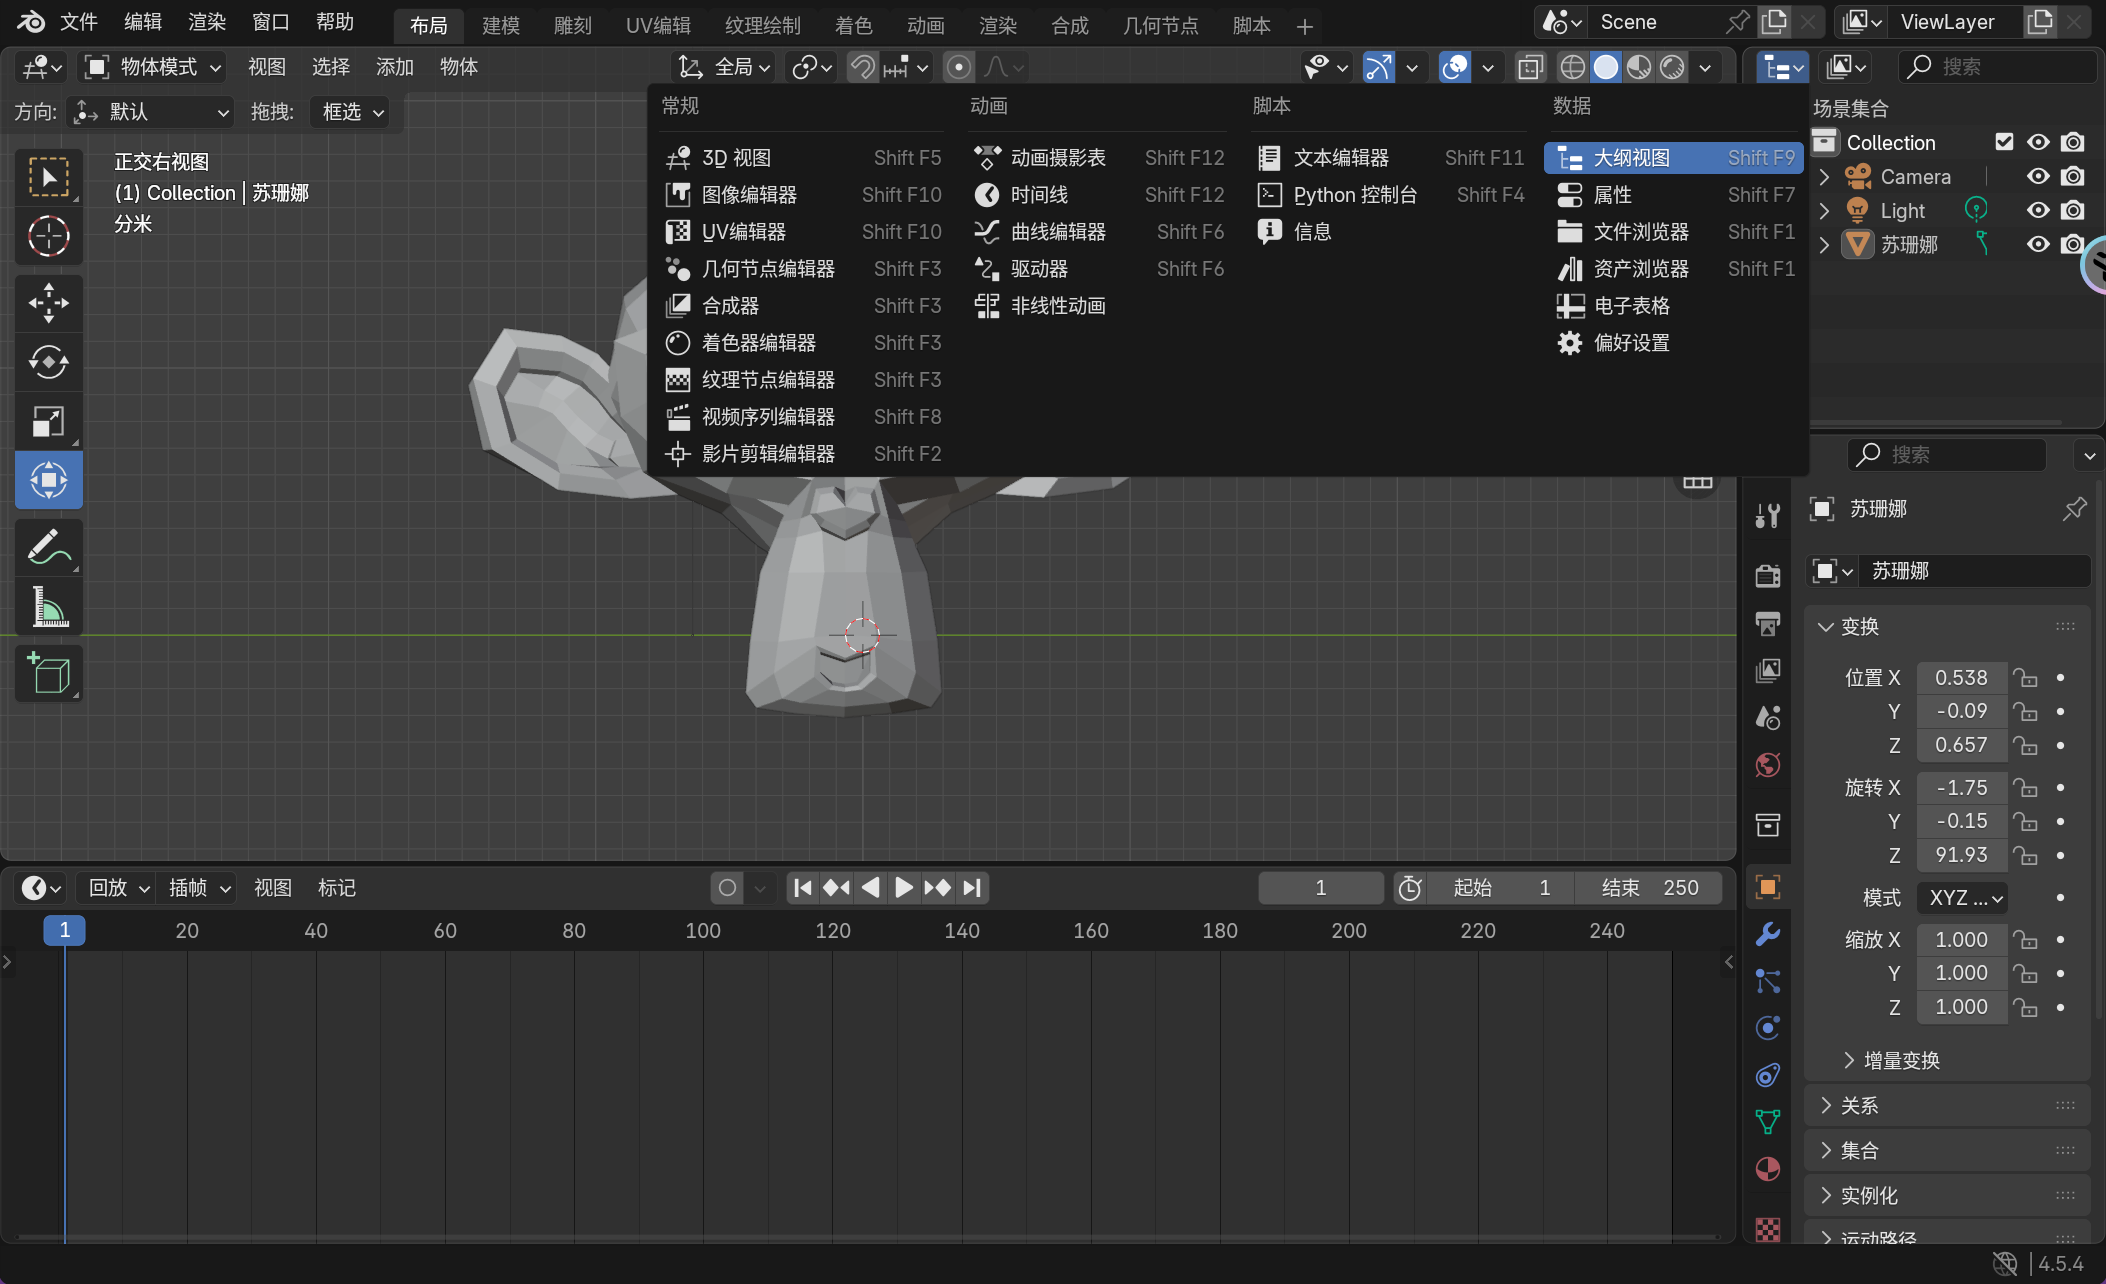Open 偏好设置 from the menu
The image size is (2106, 1284).
pos(1631,343)
